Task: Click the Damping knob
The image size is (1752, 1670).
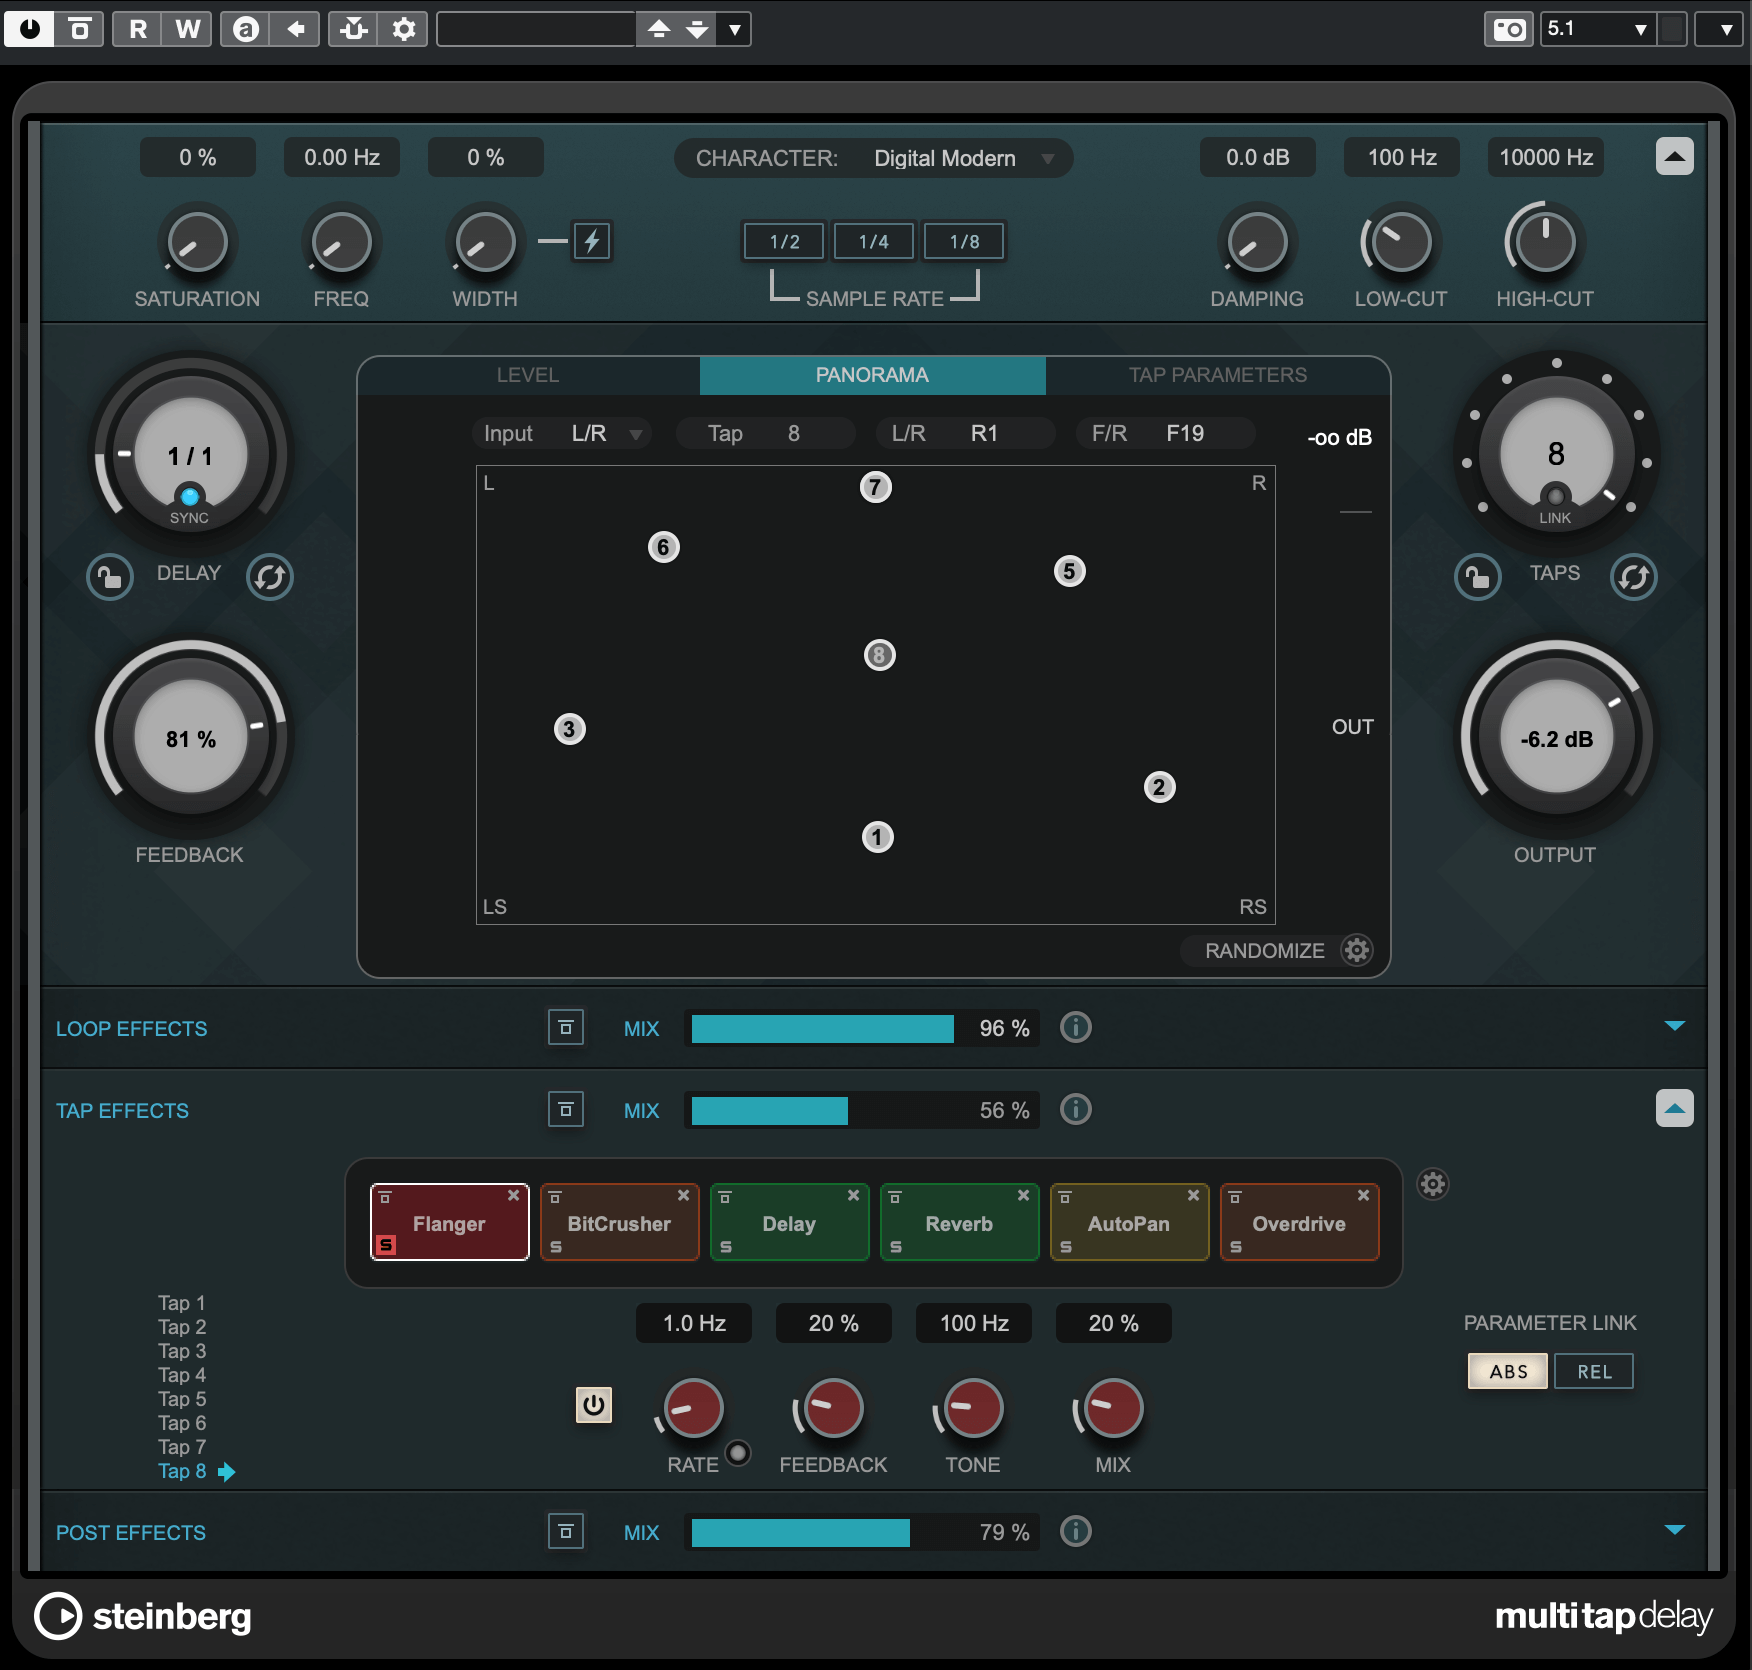Action: point(1257,242)
